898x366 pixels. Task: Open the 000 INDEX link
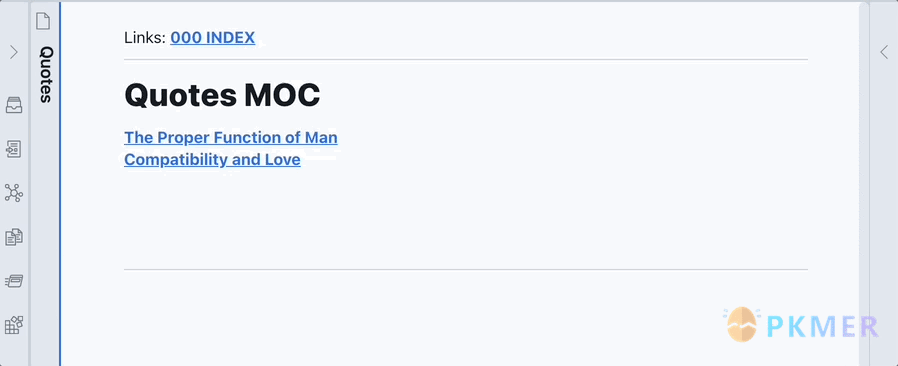212,38
